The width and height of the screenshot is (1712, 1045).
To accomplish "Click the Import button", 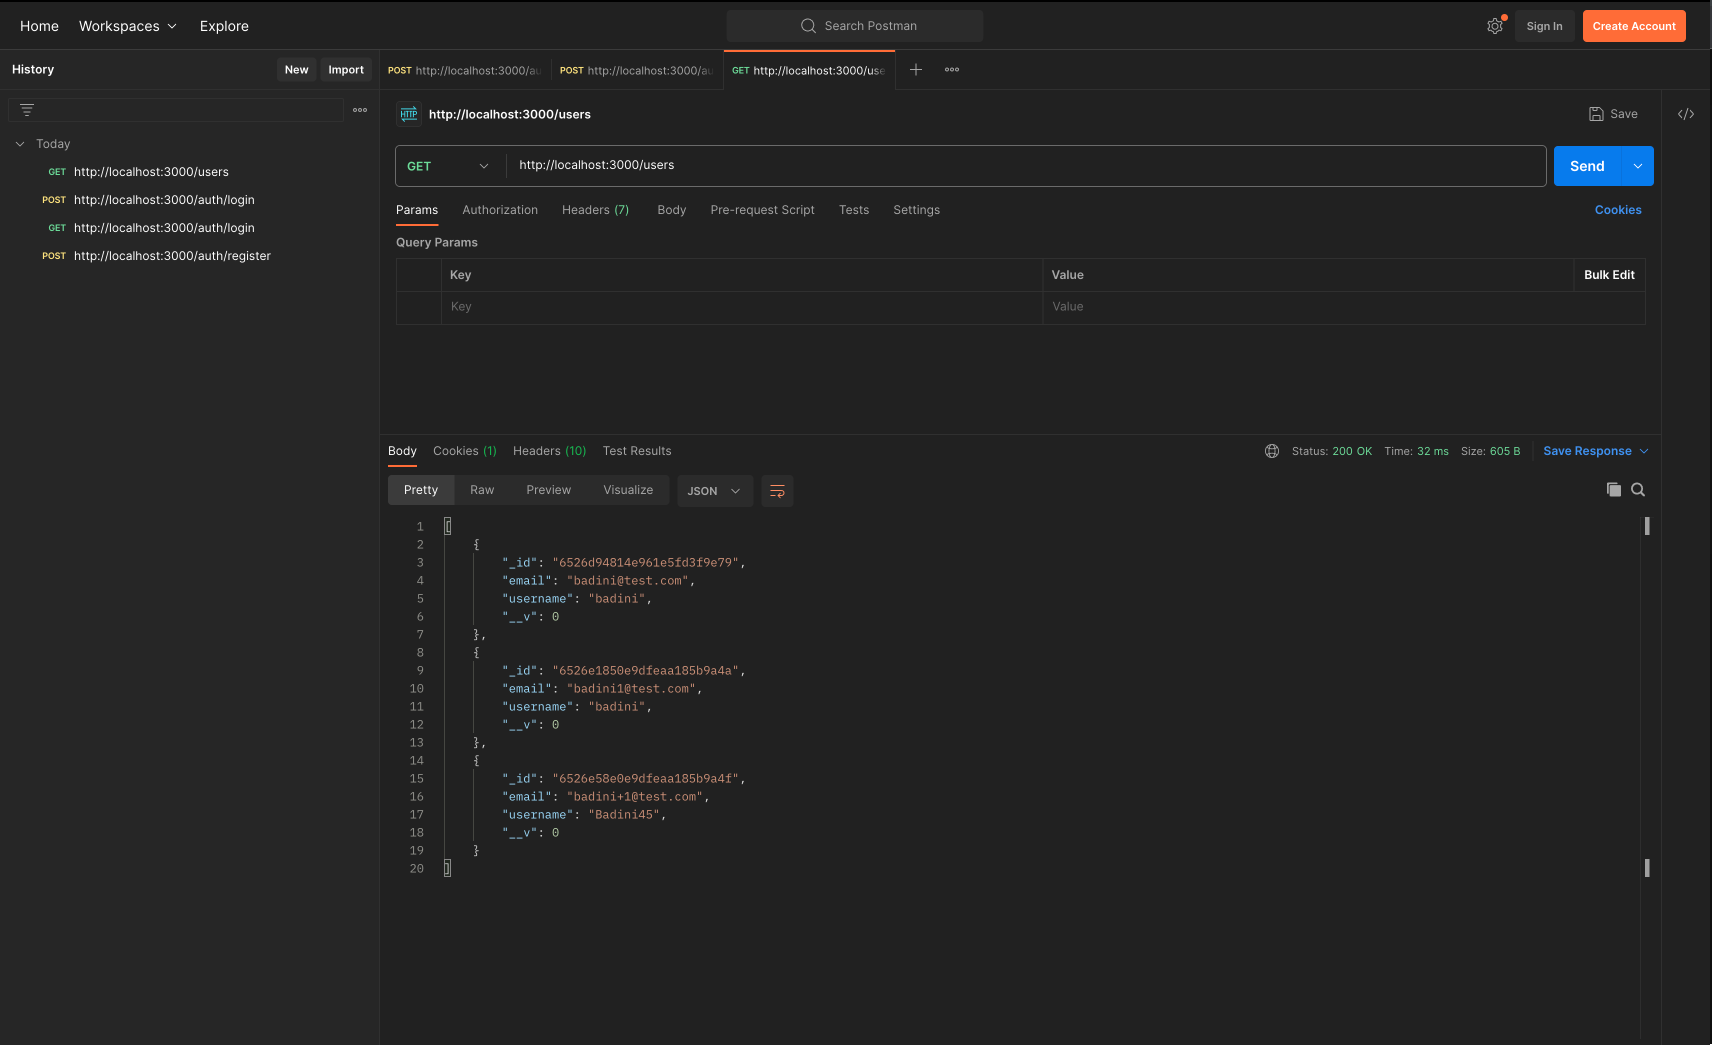I will click(346, 69).
